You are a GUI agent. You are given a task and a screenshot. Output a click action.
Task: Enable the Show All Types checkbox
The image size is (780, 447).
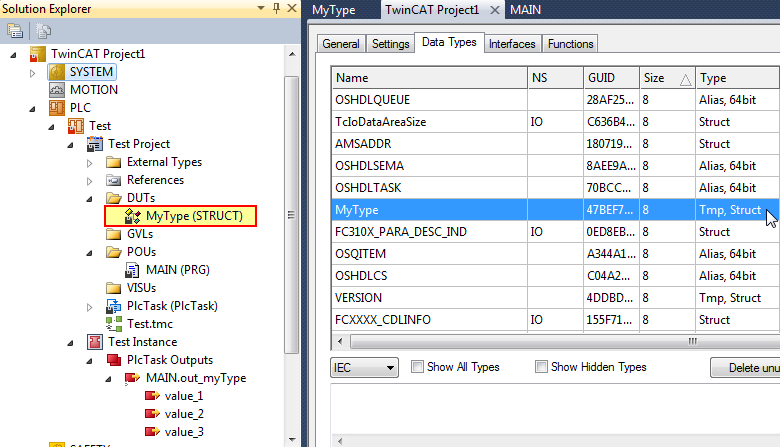point(417,367)
